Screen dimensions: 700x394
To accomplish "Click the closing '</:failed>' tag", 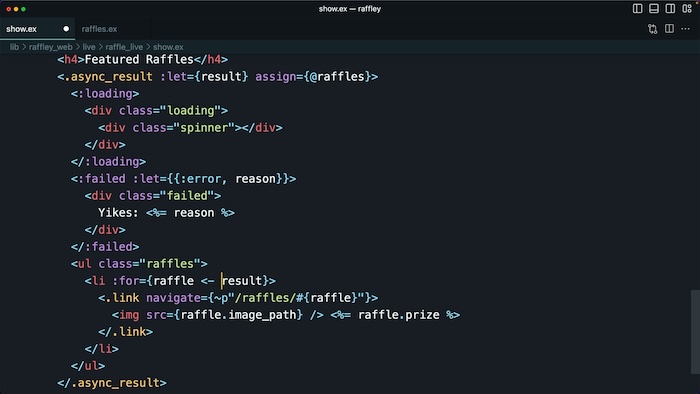I will pyautogui.click(x=105, y=247).
